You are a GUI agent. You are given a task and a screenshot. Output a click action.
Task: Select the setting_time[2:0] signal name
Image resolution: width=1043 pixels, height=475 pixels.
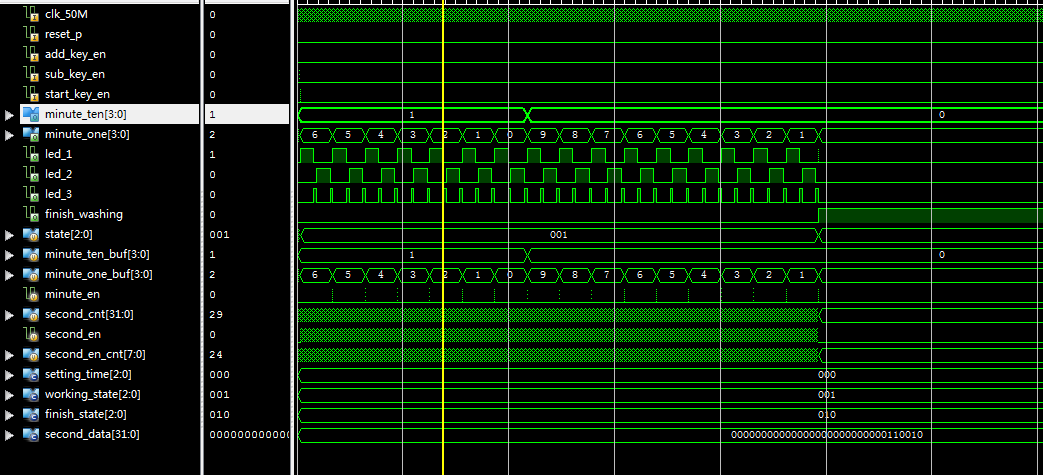(85, 374)
